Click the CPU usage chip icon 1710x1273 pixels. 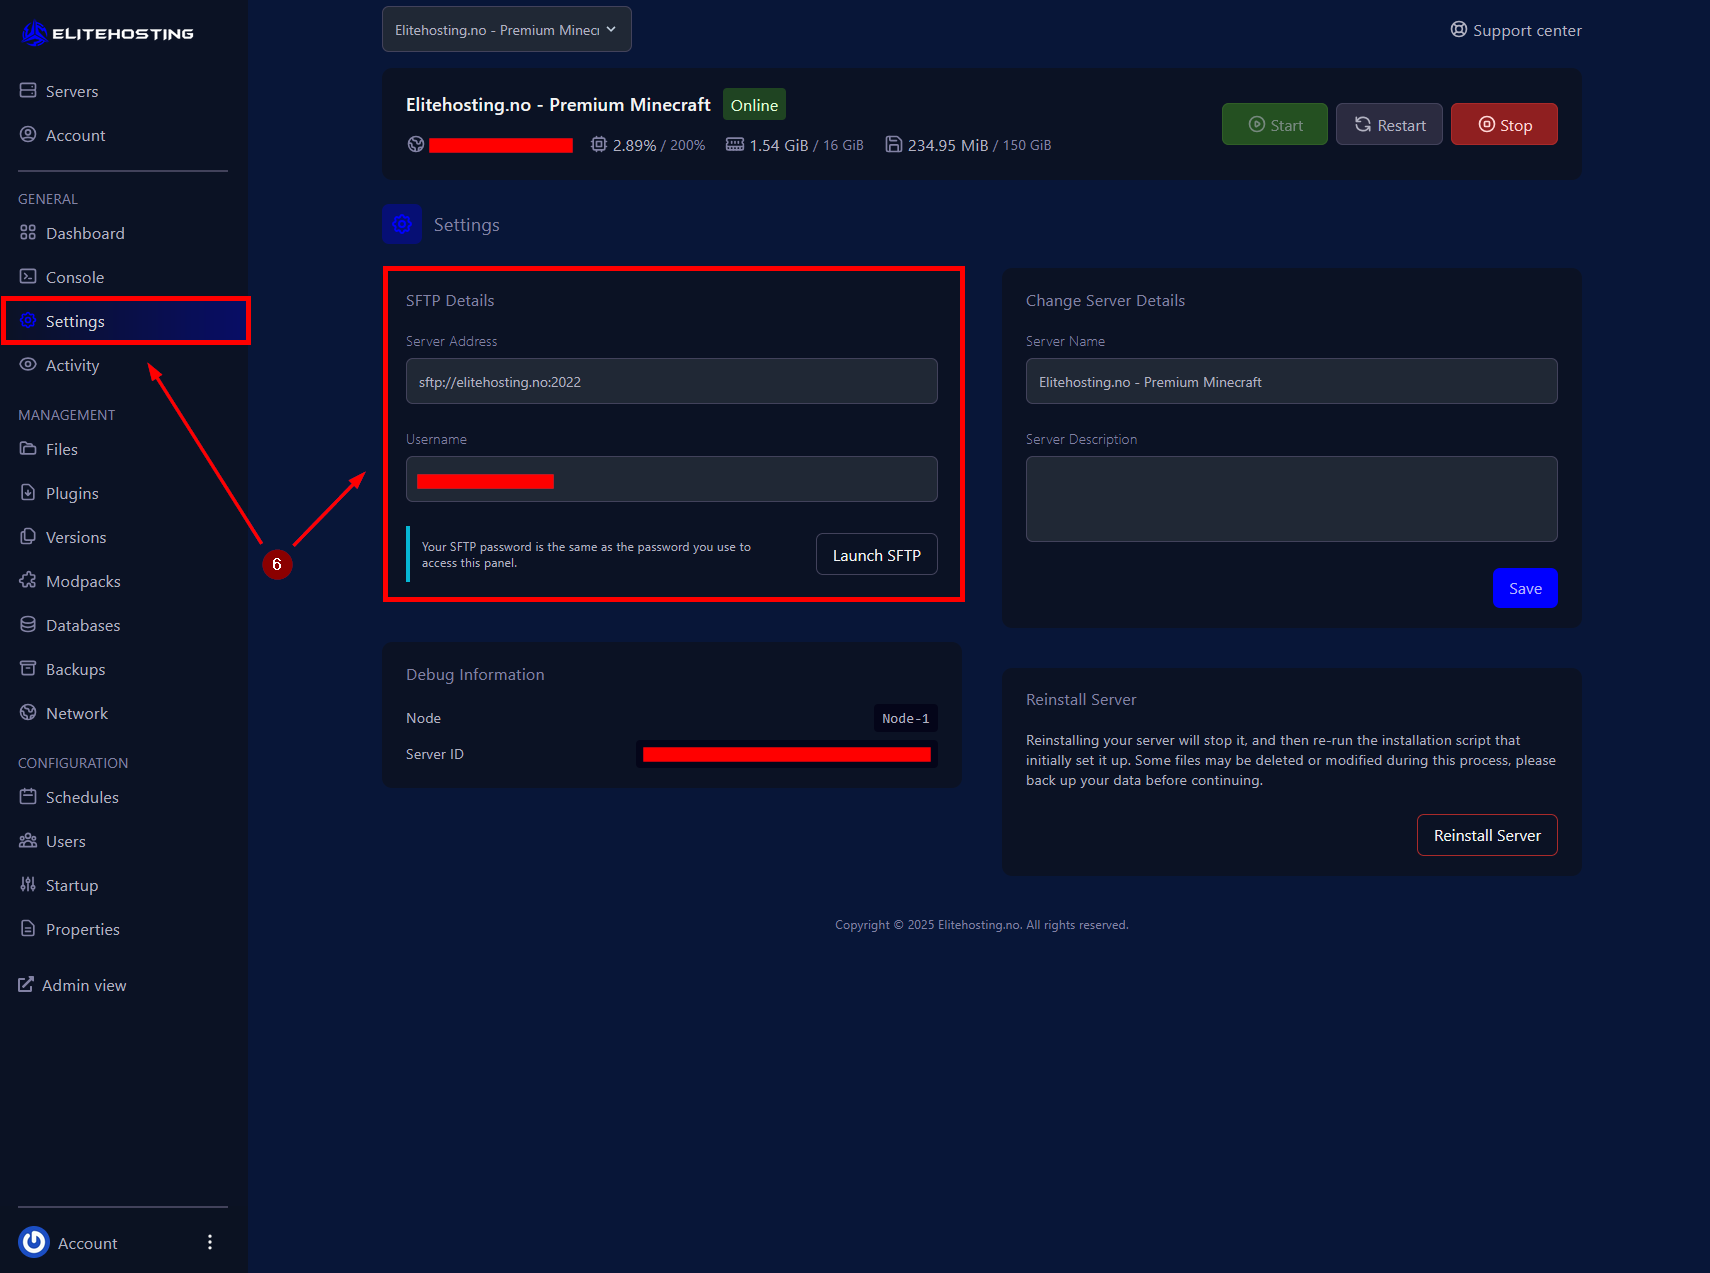(x=599, y=145)
